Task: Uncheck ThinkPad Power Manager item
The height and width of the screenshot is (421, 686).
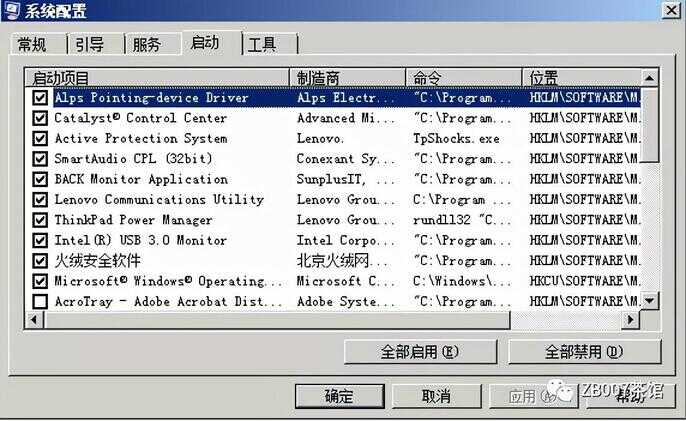Action: [40, 220]
